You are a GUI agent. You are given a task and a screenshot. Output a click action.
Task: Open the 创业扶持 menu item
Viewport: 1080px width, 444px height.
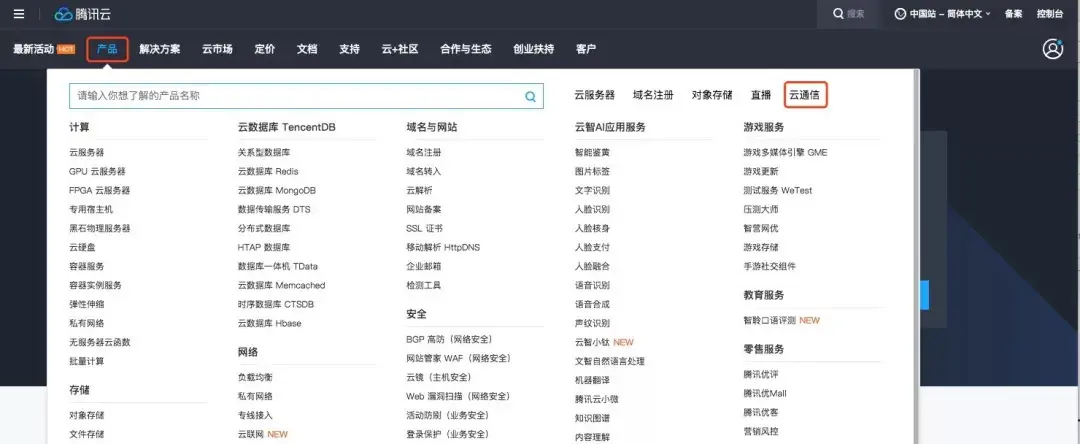click(x=533, y=49)
